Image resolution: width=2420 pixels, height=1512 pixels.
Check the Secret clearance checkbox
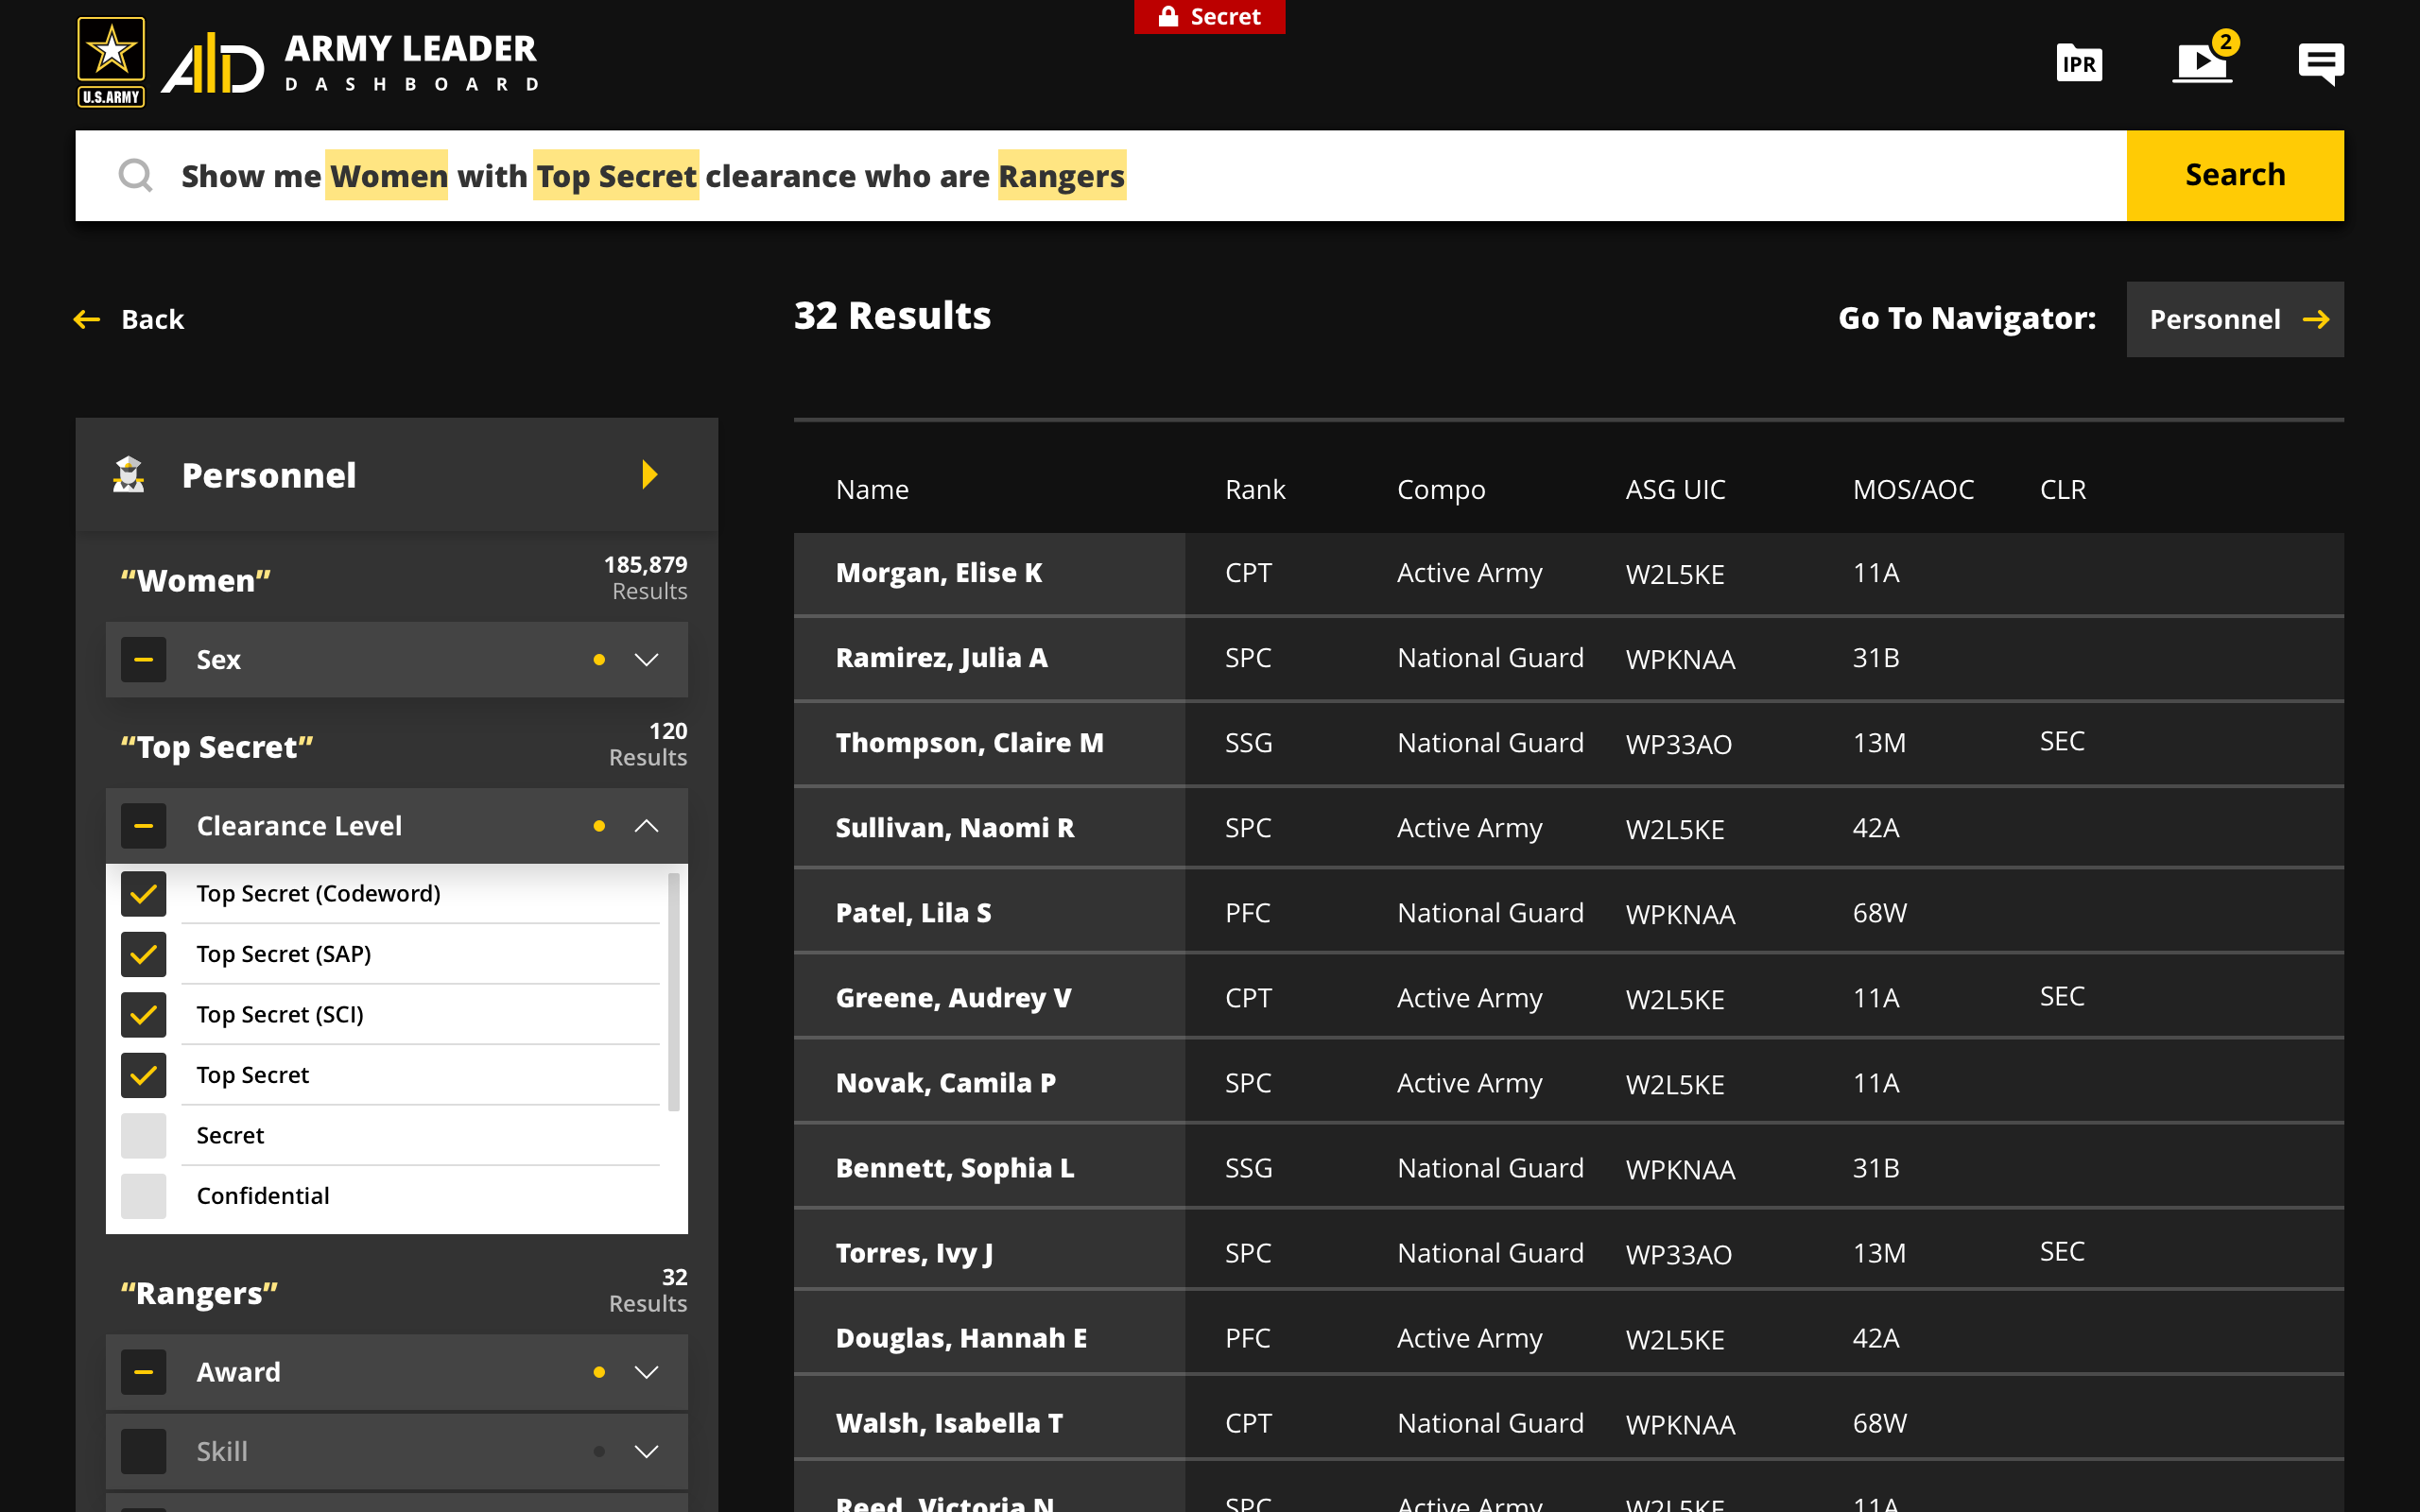(143, 1135)
